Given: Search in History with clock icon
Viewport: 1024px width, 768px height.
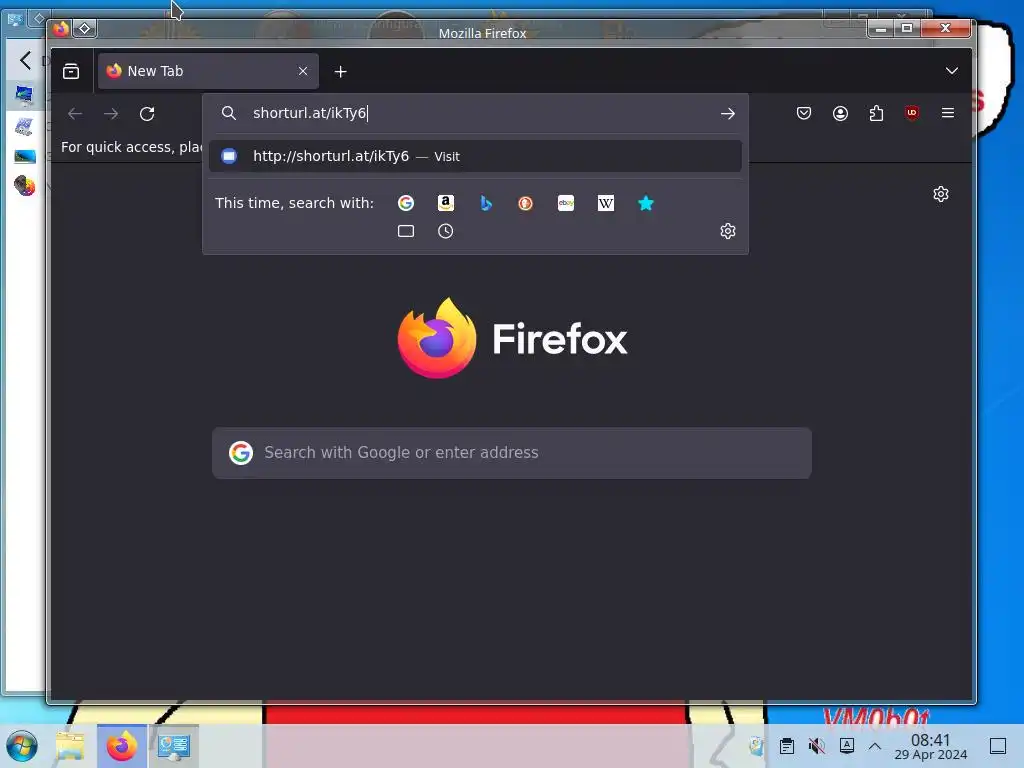Looking at the screenshot, I should [x=445, y=231].
